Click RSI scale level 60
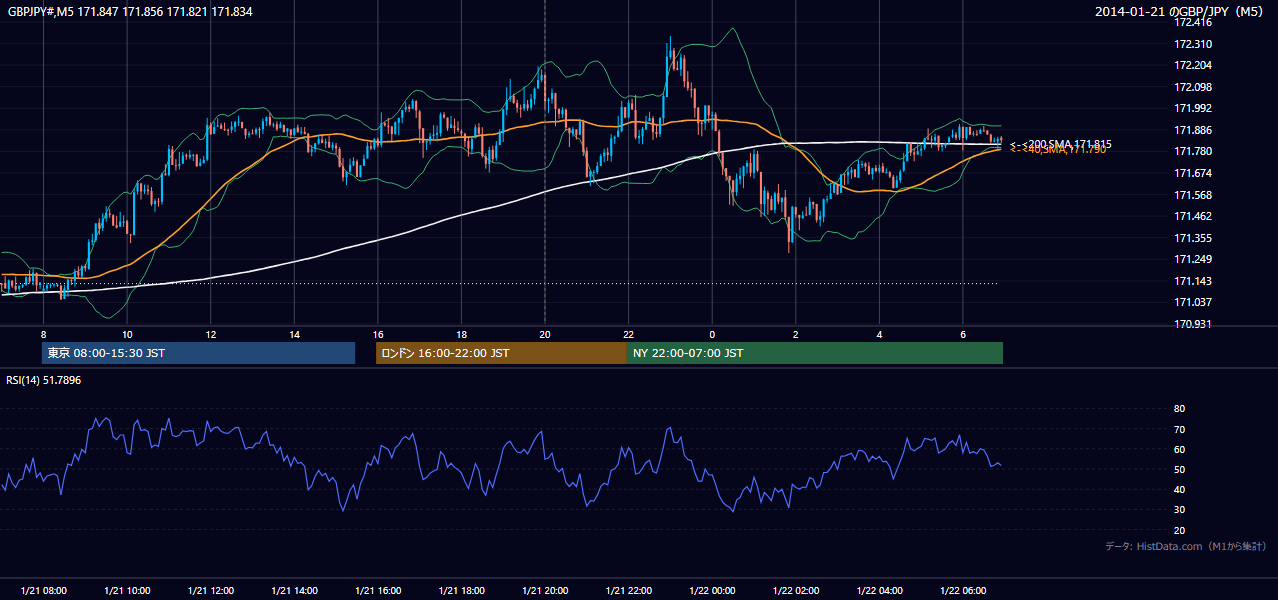The width and height of the screenshot is (1278, 600). tap(1180, 449)
